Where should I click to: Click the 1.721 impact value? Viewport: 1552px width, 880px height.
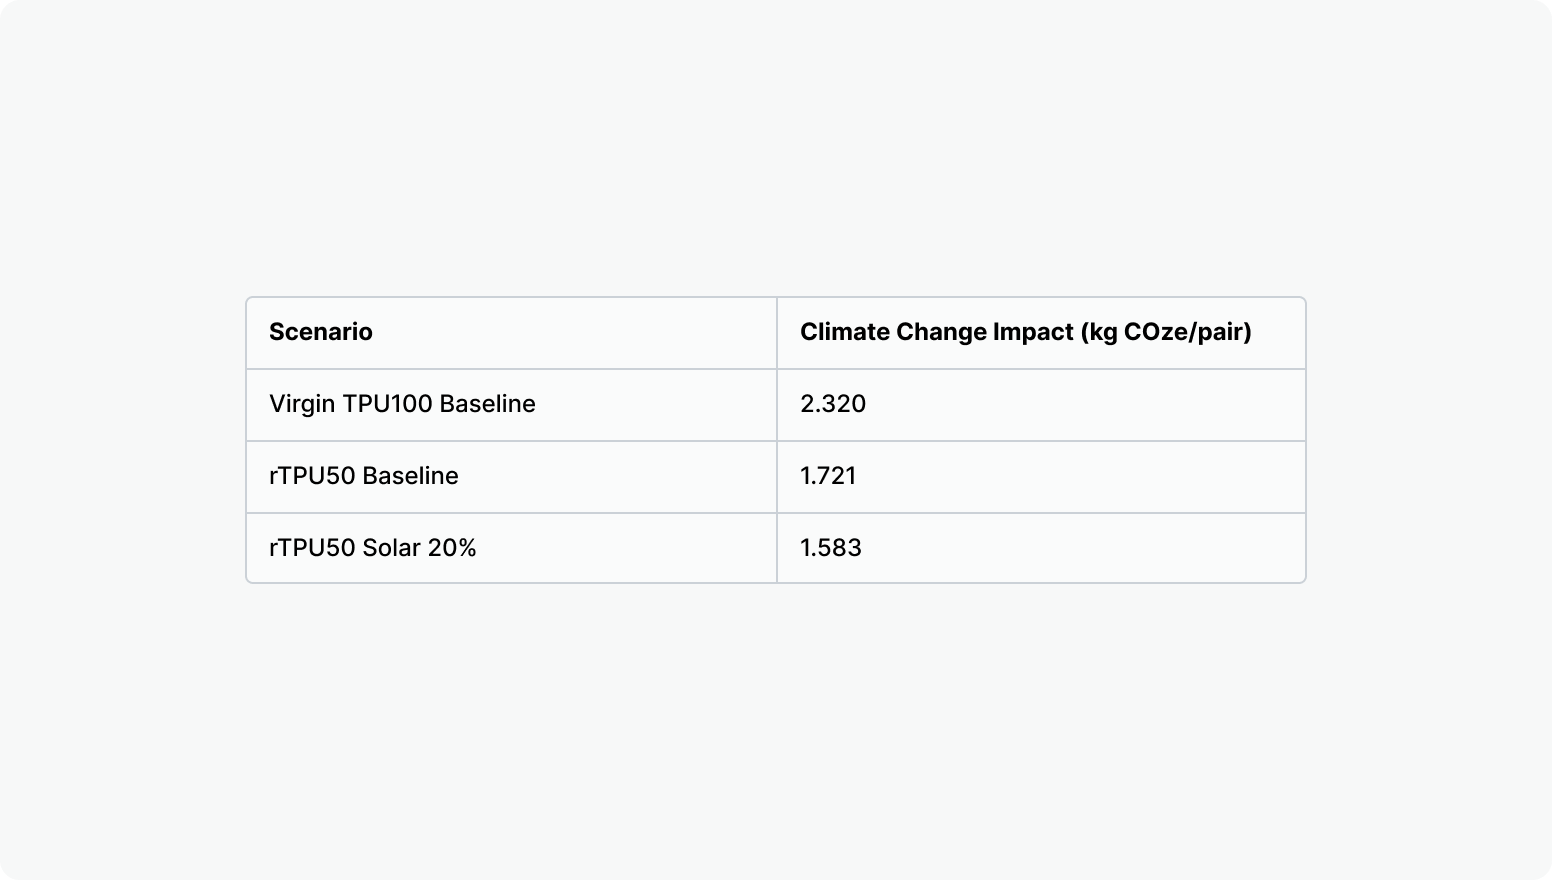coord(828,476)
